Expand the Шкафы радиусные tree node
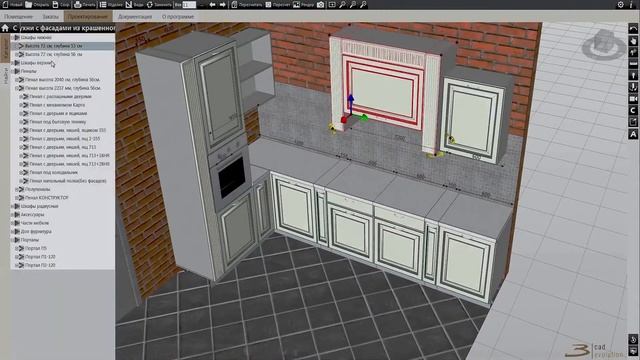Screen dimensions: 640x360 pyautogui.click(x=12, y=206)
